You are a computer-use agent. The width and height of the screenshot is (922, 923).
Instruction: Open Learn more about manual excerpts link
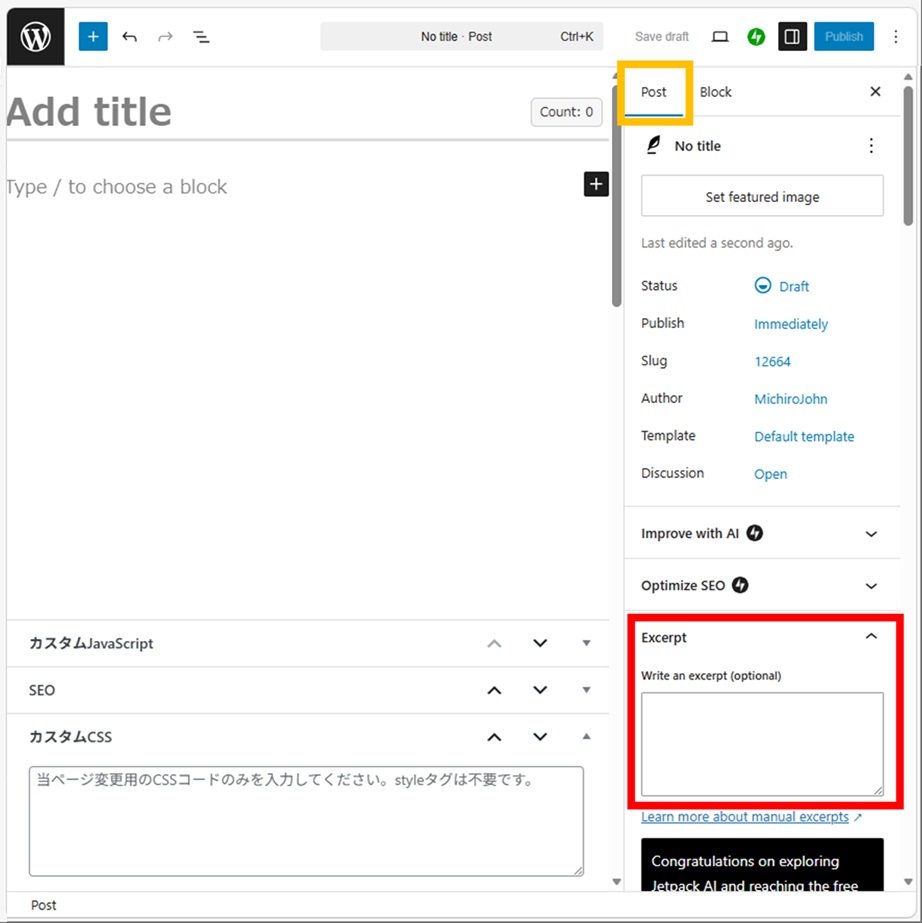click(x=745, y=817)
